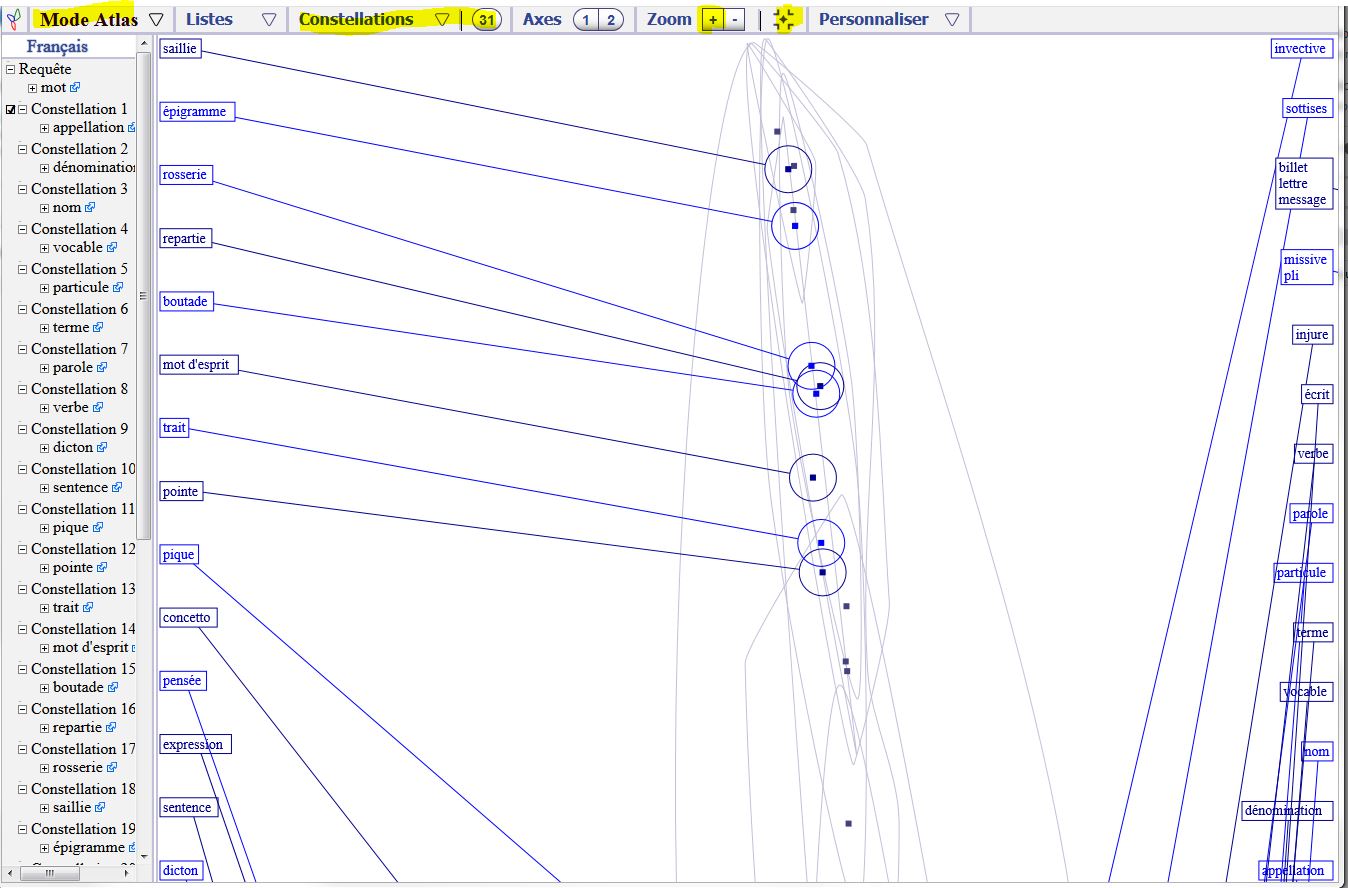This screenshot has height=888, width=1348.
Task: Click external link icon beside 'vocable'
Action: (x=112, y=248)
